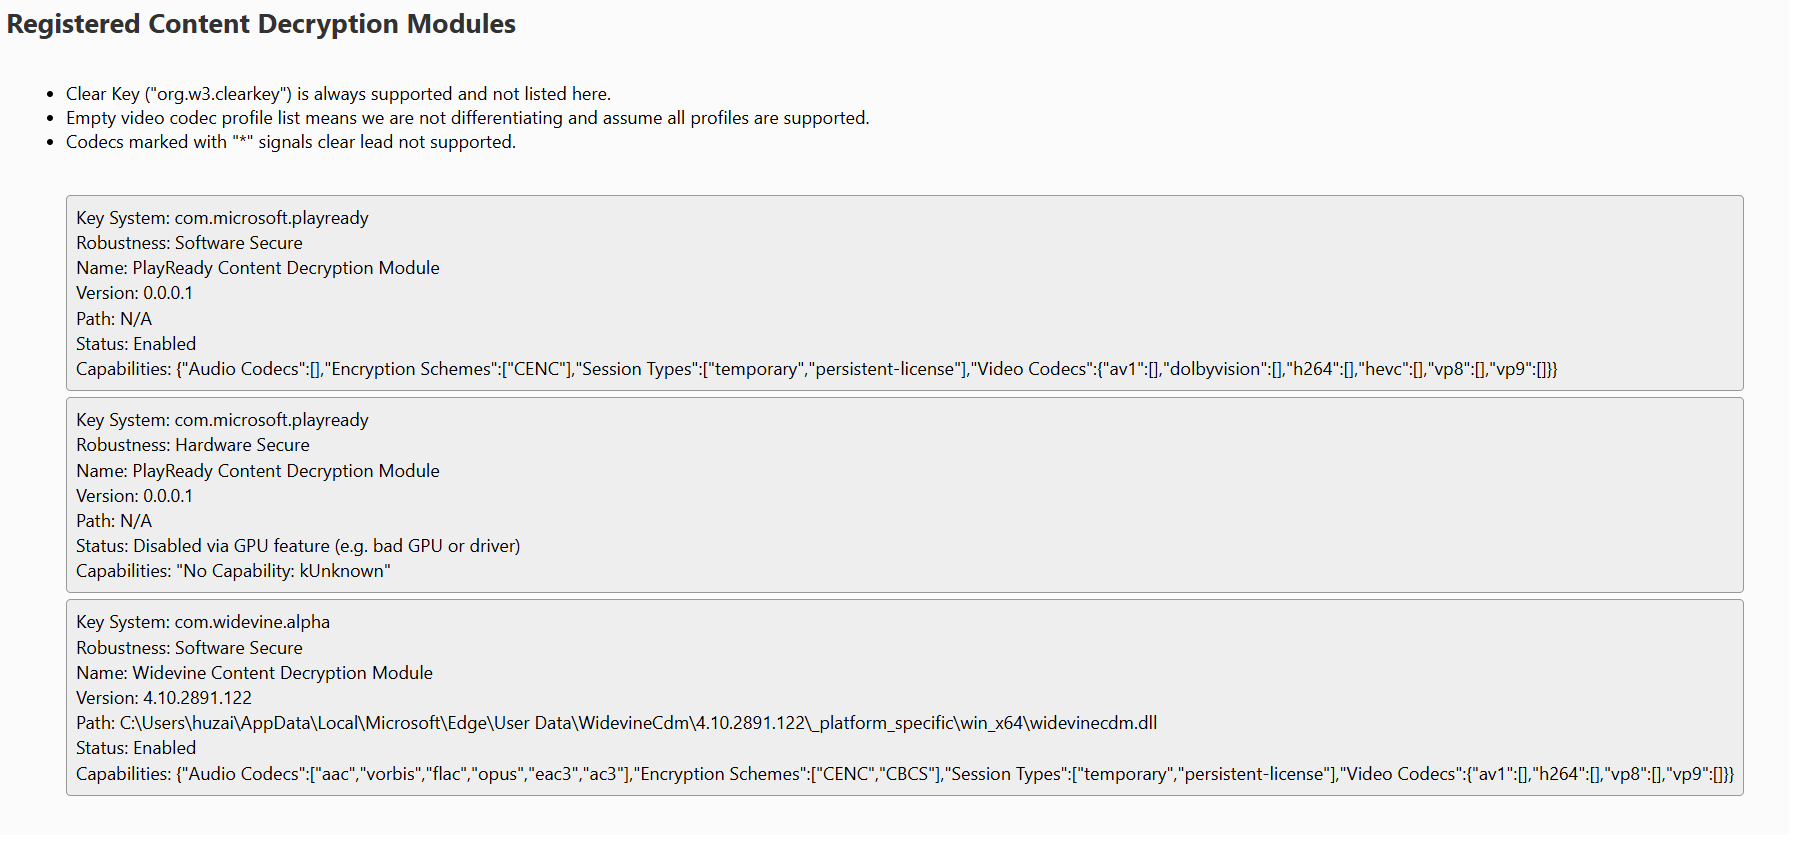Click Version: 4.10.2891.122 text
This screenshot has height=856, width=1798.
tap(164, 698)
